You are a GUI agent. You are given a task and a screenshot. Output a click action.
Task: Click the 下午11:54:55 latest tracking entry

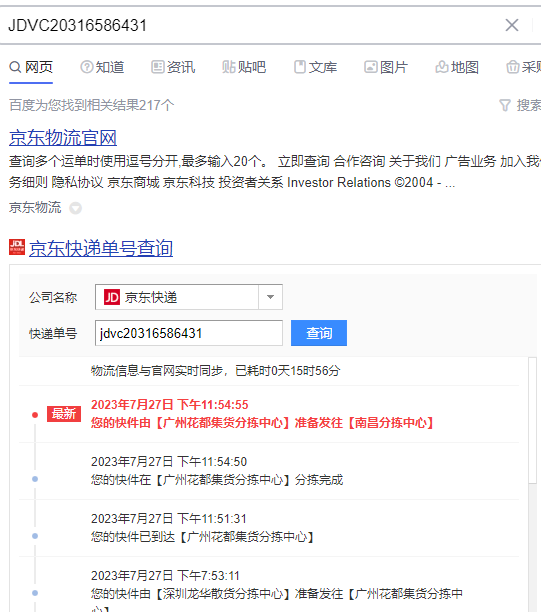point(262,414)
